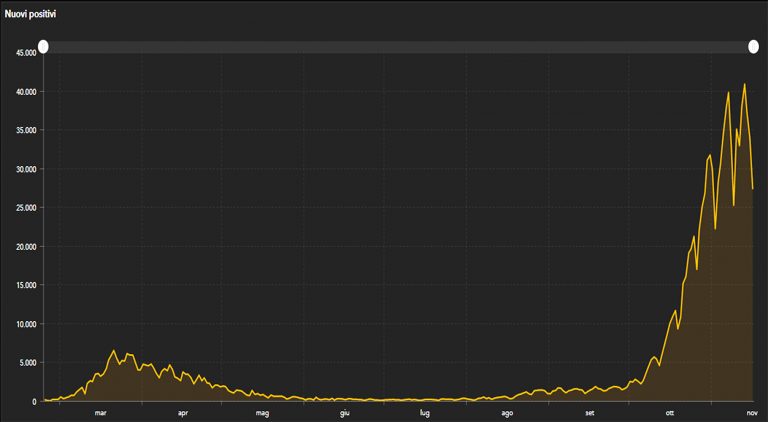Click the 40.000 y-axis label

pyautogui.click(x=26, y=92)
